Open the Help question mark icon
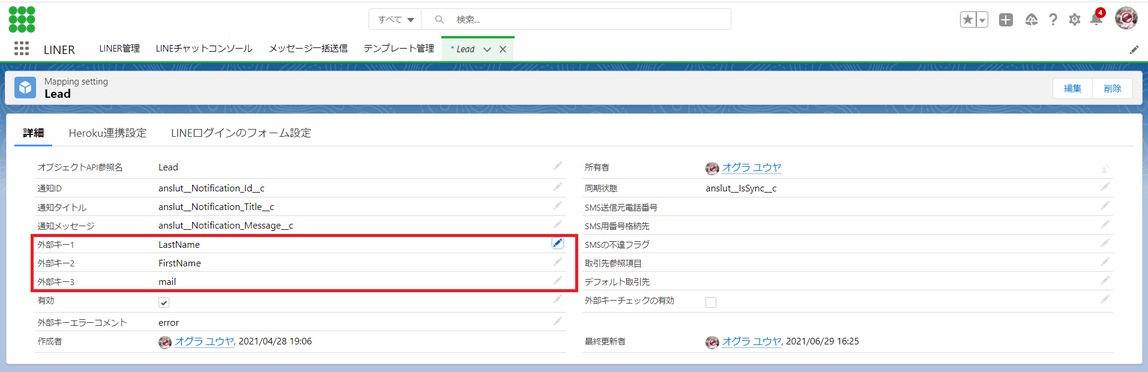The image size is (1148, 372). click(x=1053, y=20)
